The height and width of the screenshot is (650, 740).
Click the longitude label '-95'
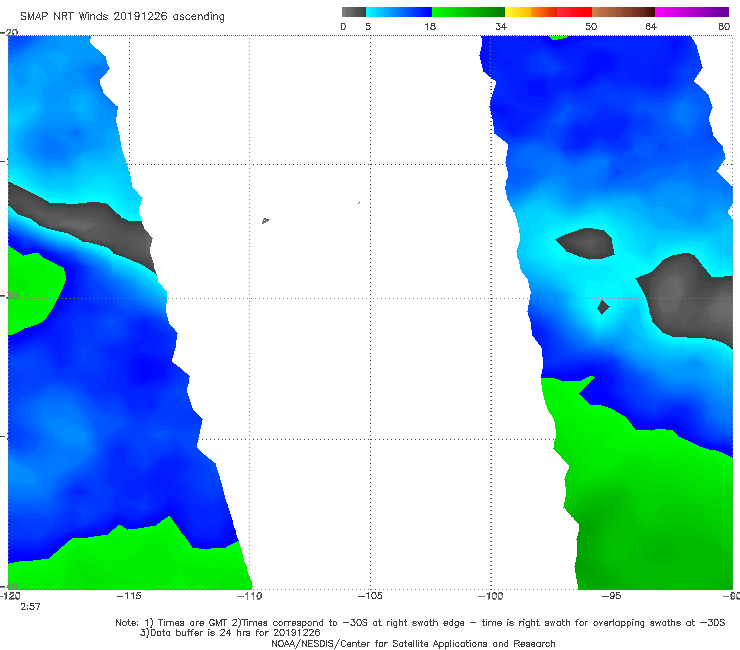pos(611,596)
